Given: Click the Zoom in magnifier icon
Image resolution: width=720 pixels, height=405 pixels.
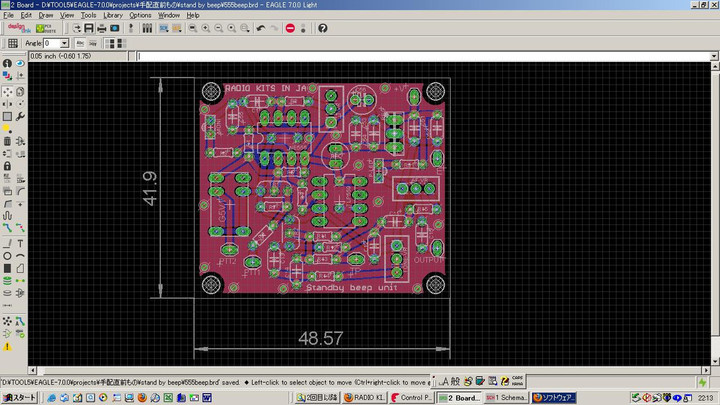Looking at the screenshot, I should tap(205, 28).
